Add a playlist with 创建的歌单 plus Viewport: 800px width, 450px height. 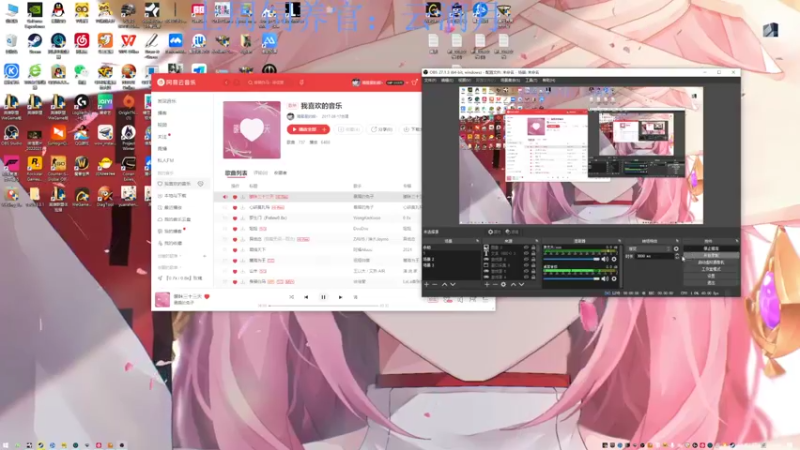pos(205,256)
